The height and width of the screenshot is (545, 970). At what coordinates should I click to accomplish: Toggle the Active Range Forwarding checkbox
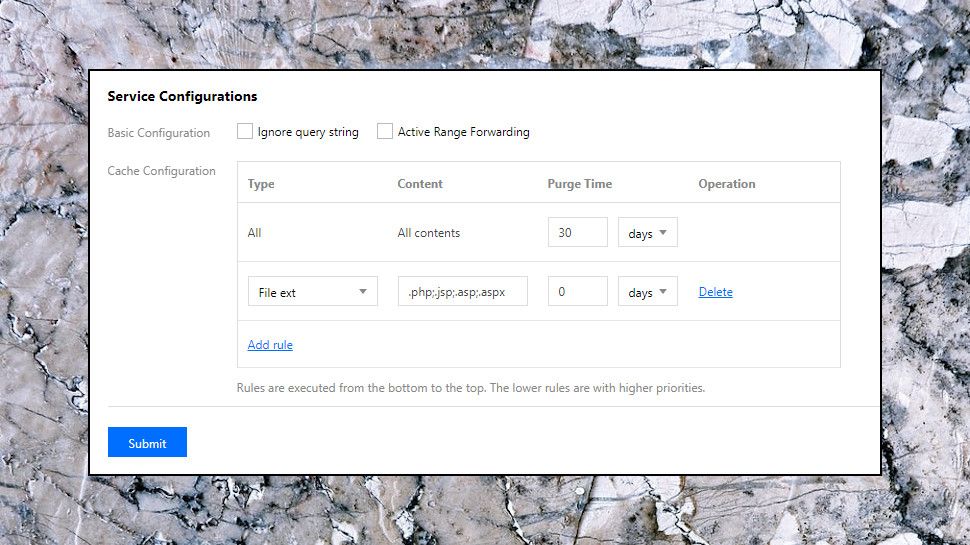(385, 131)
